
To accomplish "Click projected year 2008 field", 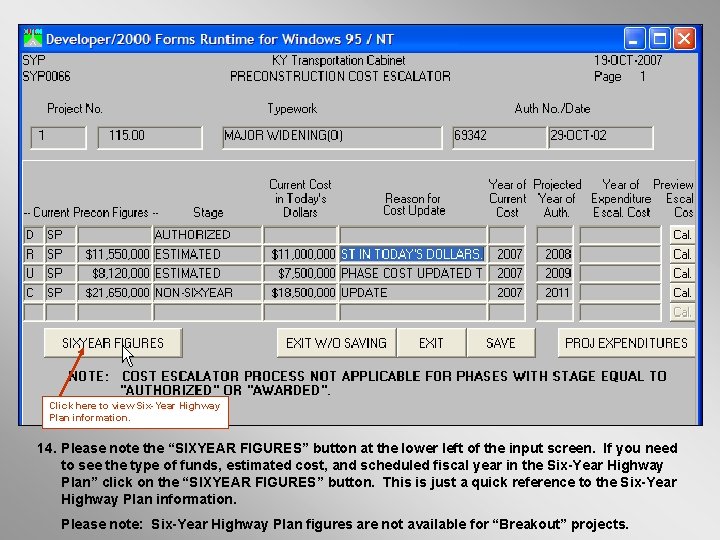I will tap(555, 254).
